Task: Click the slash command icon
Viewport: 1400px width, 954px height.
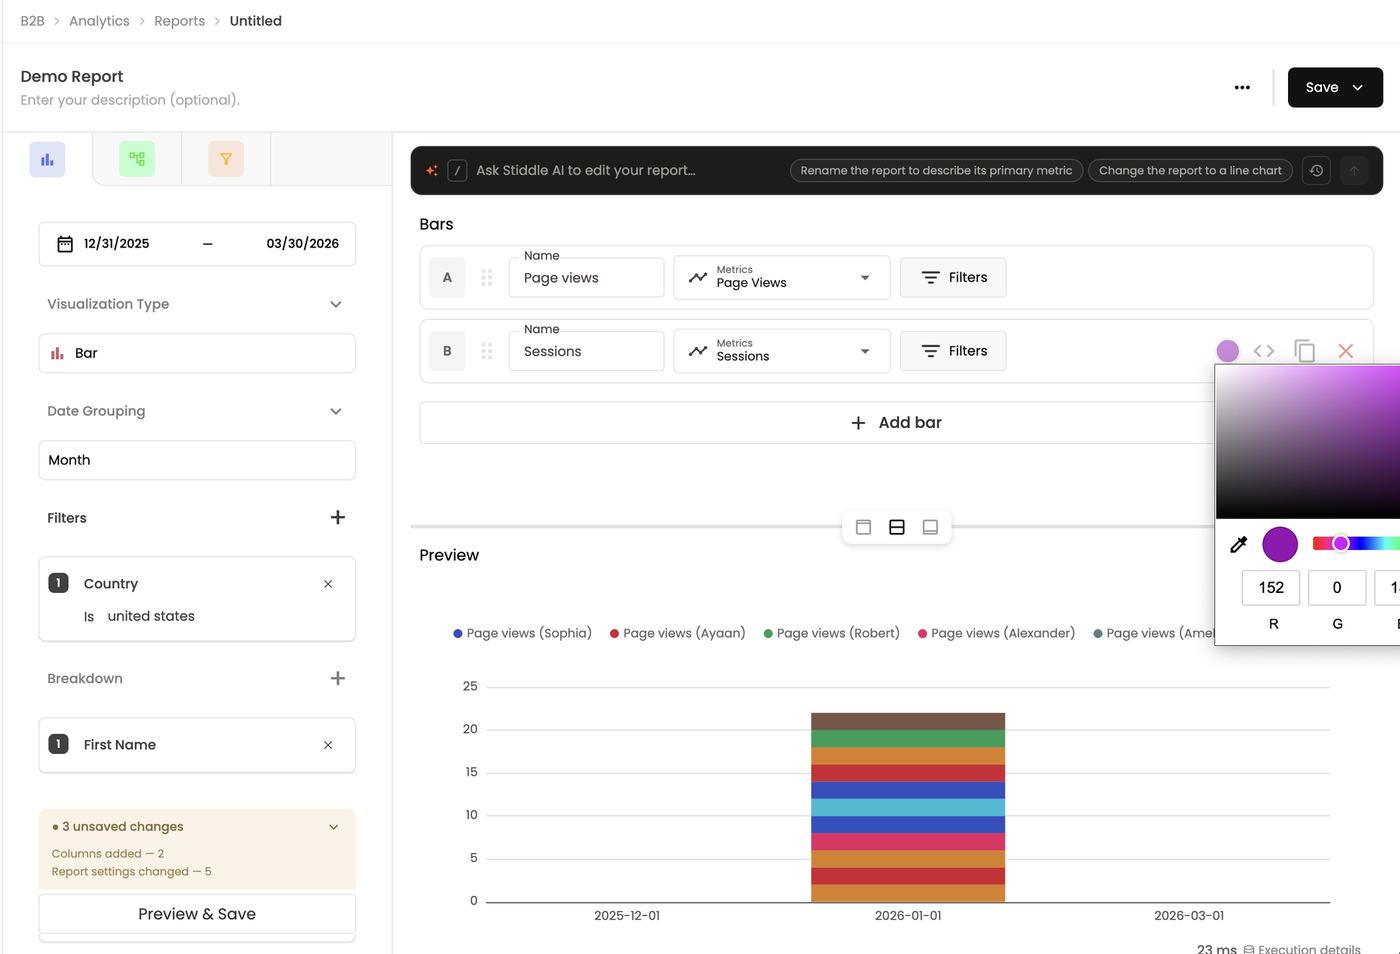Action: (457, 170)
